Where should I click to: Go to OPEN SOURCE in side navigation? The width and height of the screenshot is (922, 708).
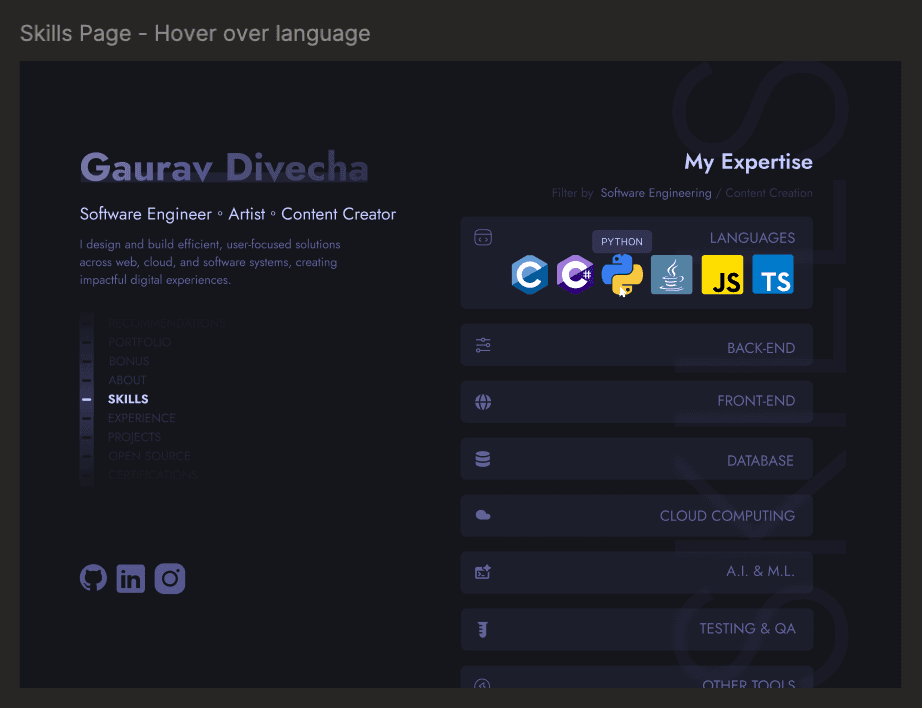tap(149, 456)
